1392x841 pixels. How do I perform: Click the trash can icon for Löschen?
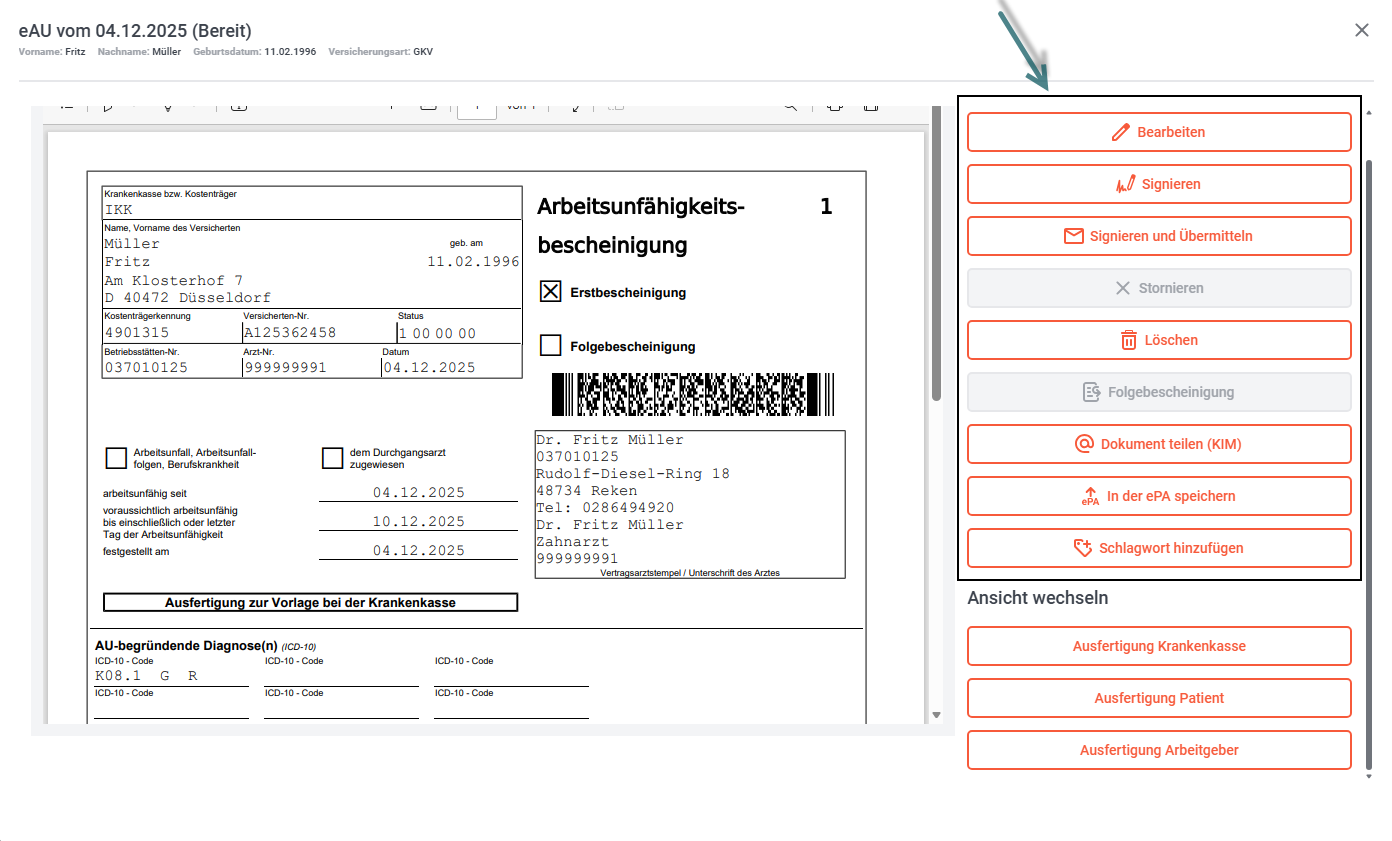pos(1129,340)
